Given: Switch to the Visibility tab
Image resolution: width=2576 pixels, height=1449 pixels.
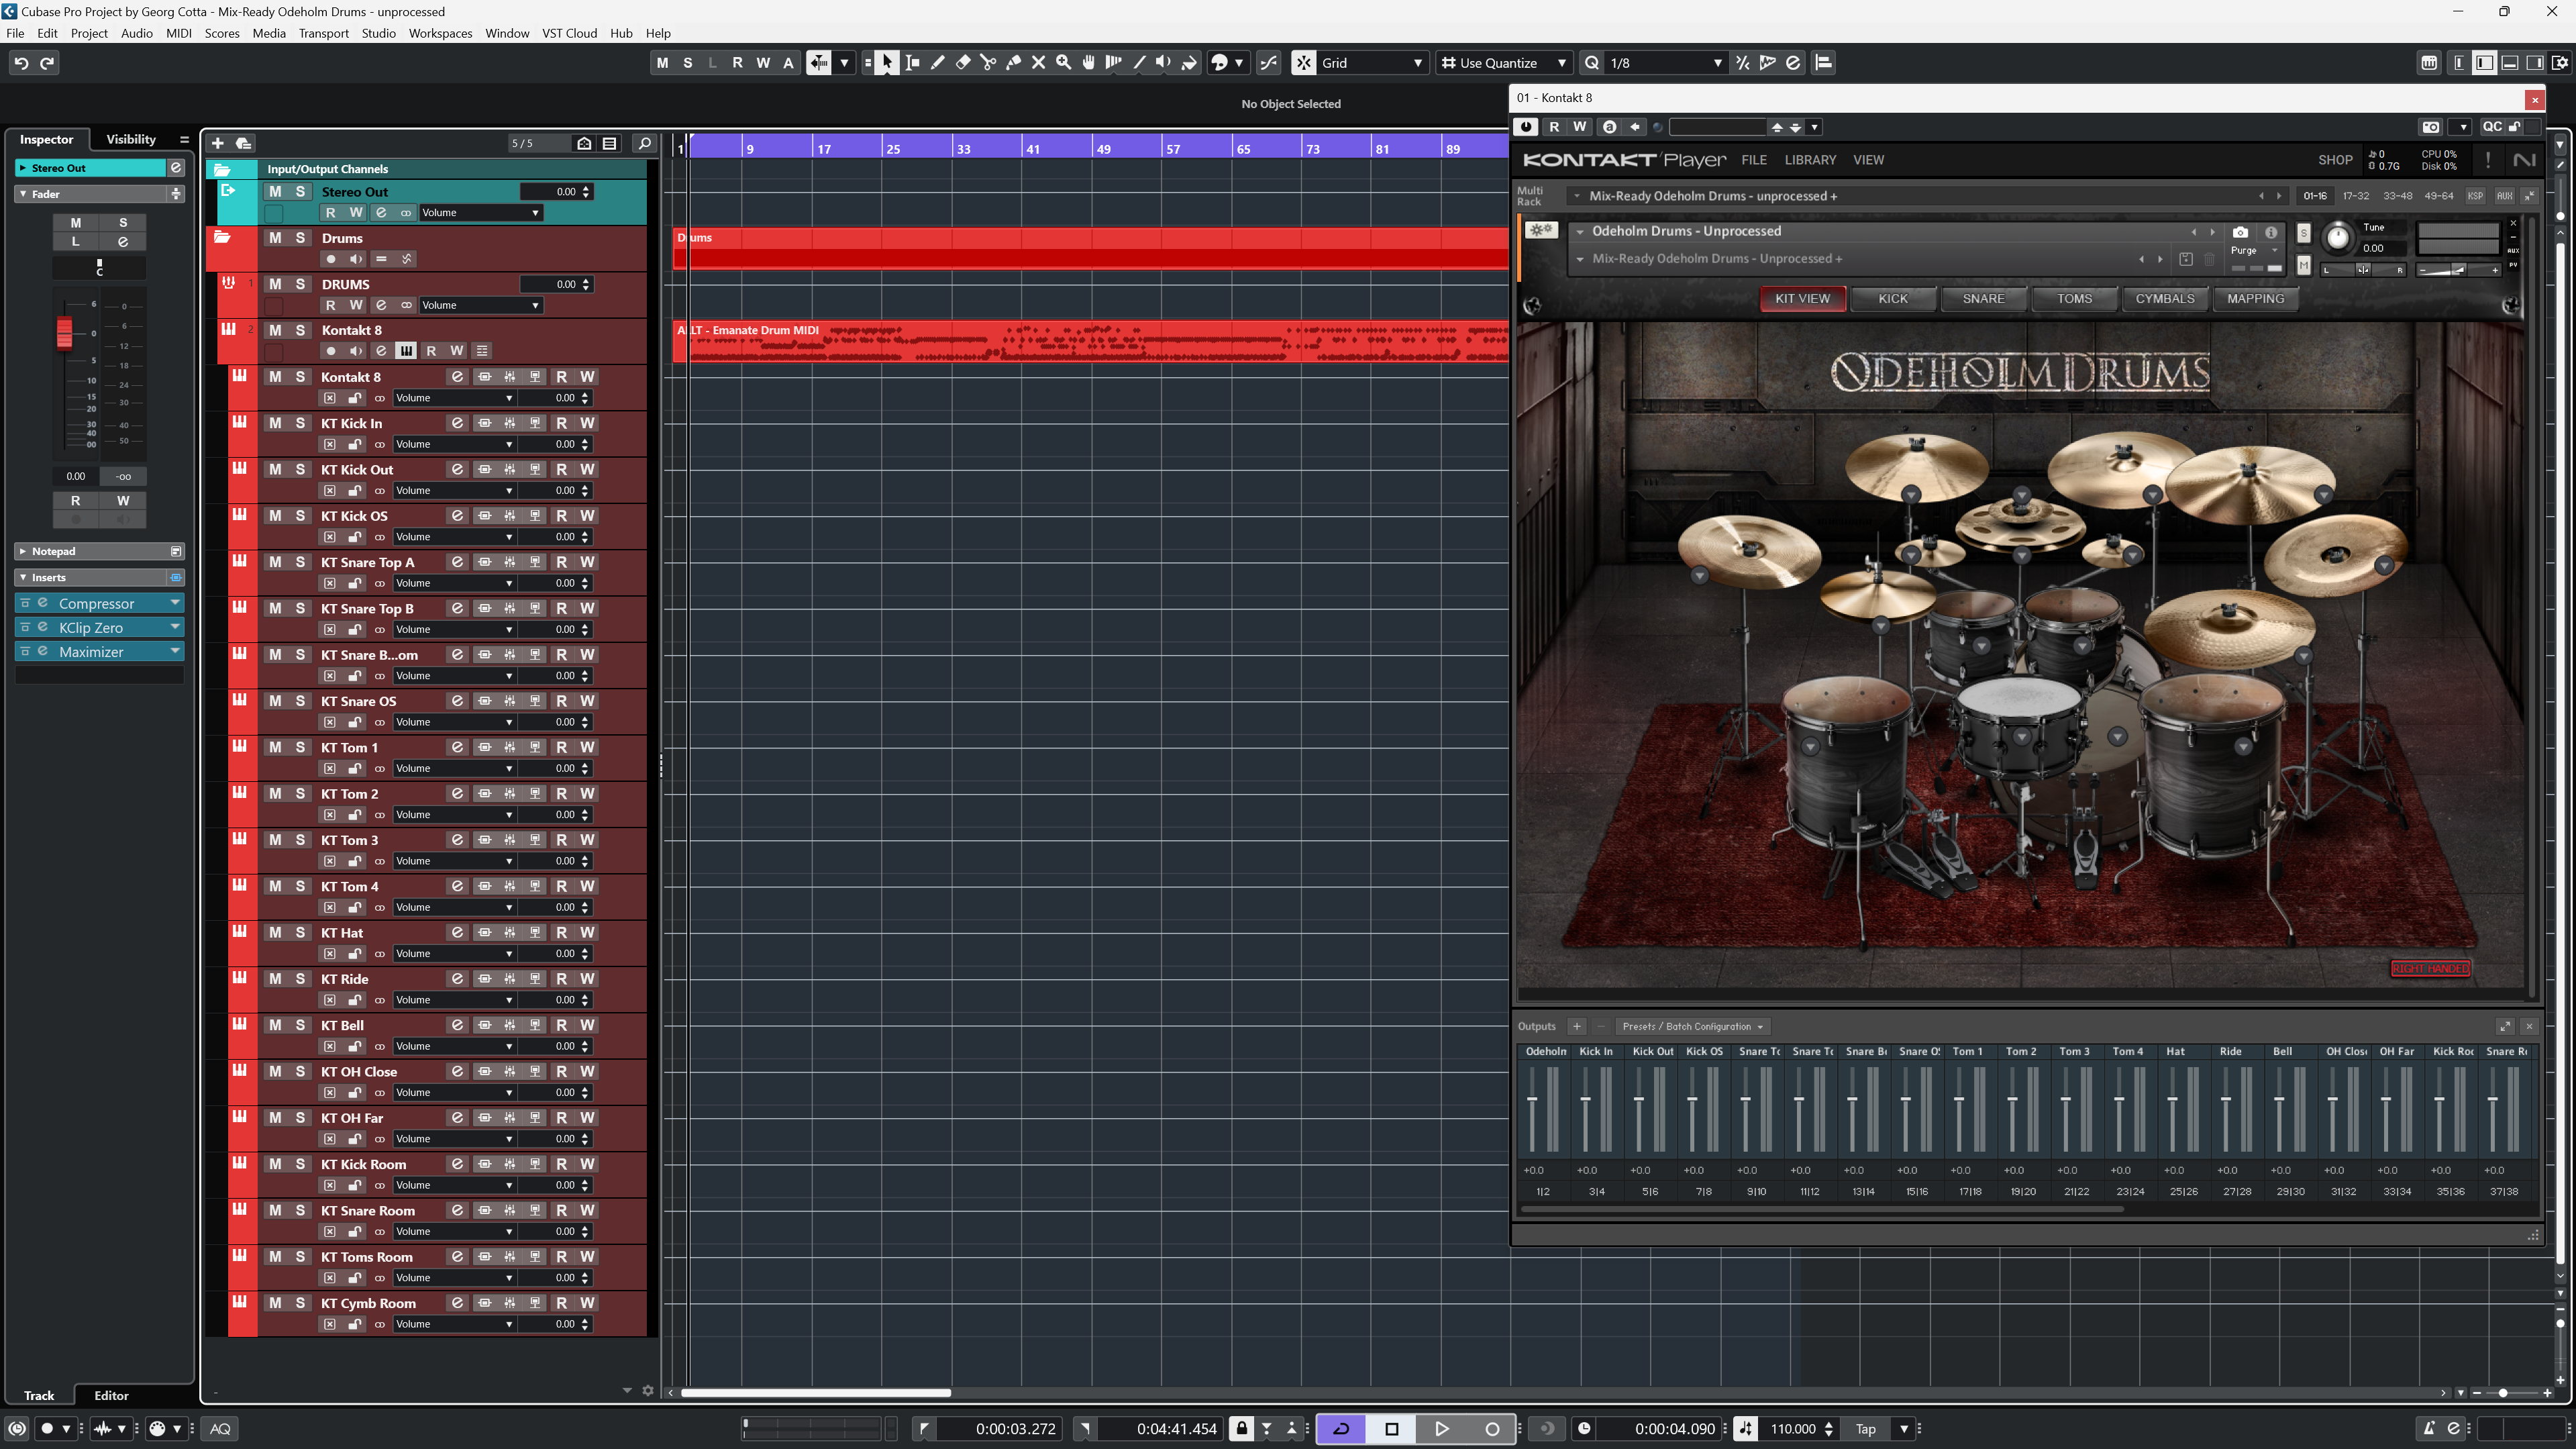Looking at the screenshot, I should click(131, 139).
